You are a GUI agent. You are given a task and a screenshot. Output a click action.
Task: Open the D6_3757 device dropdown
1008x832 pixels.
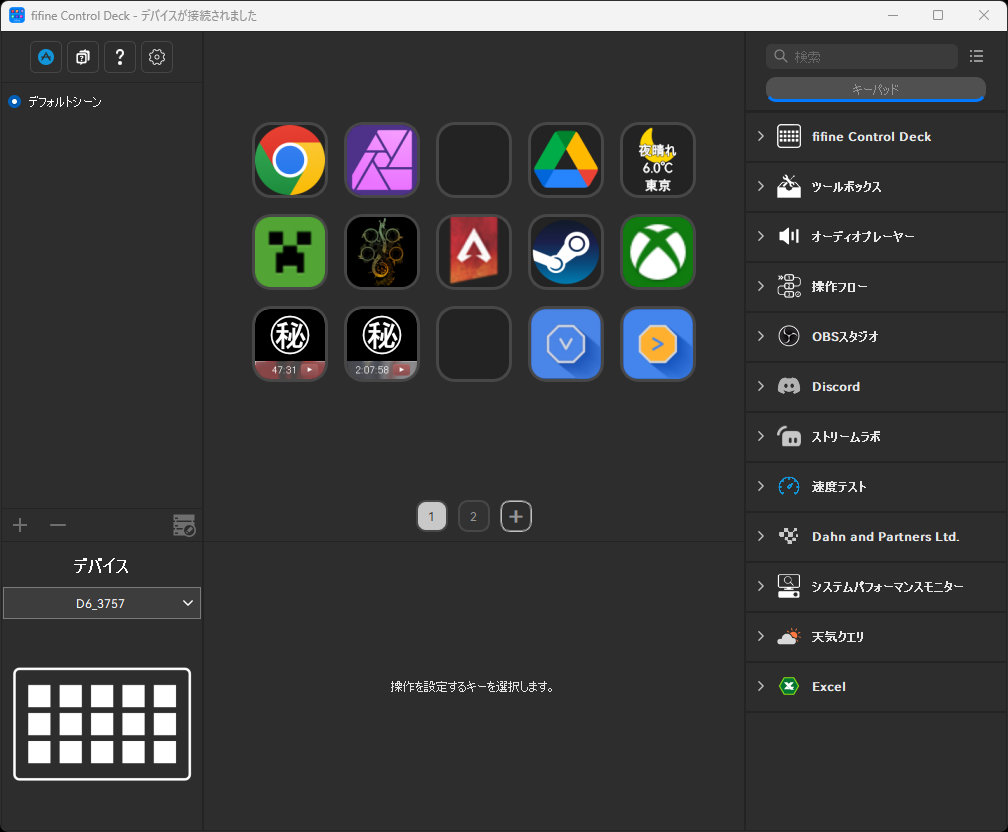tap(102, 603)
